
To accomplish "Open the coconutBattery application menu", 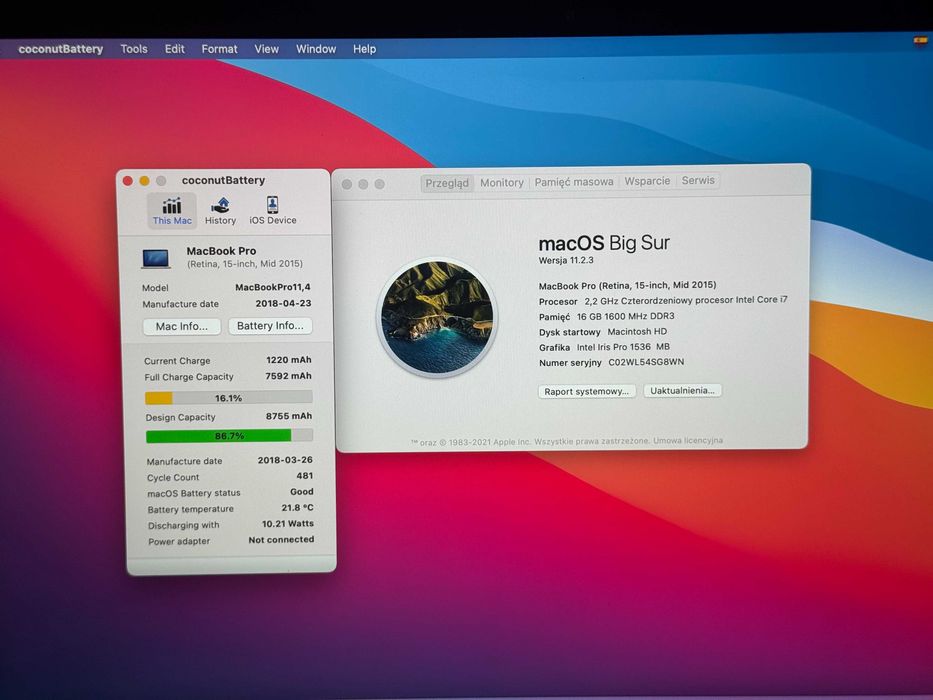I will [60, 49].
